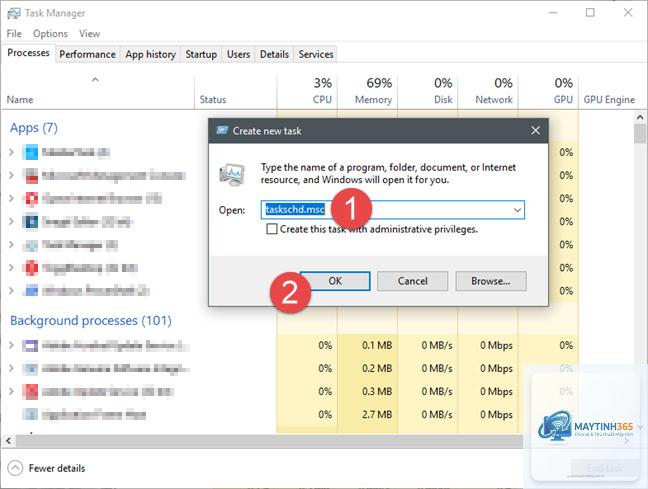Click the icon of the 2.7 MB background process

pos(30,414)
